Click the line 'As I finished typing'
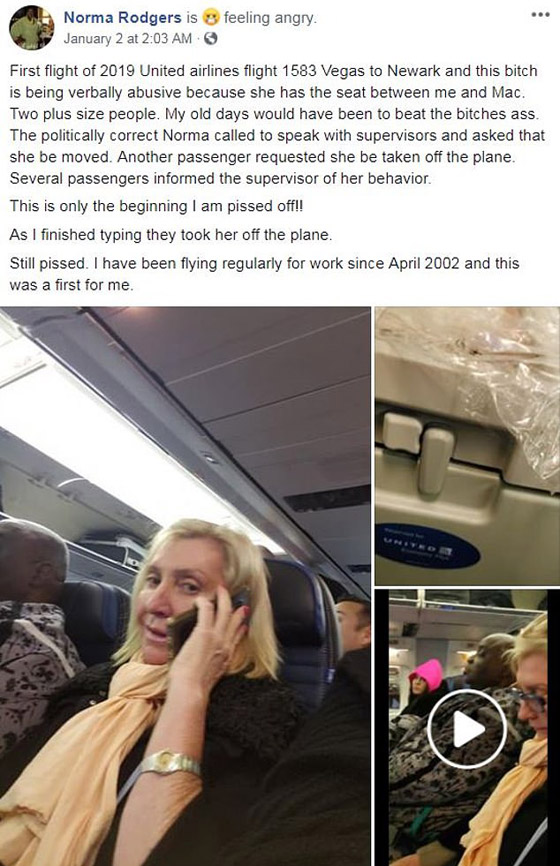This screenshot has width=560, height=866. 171,235
